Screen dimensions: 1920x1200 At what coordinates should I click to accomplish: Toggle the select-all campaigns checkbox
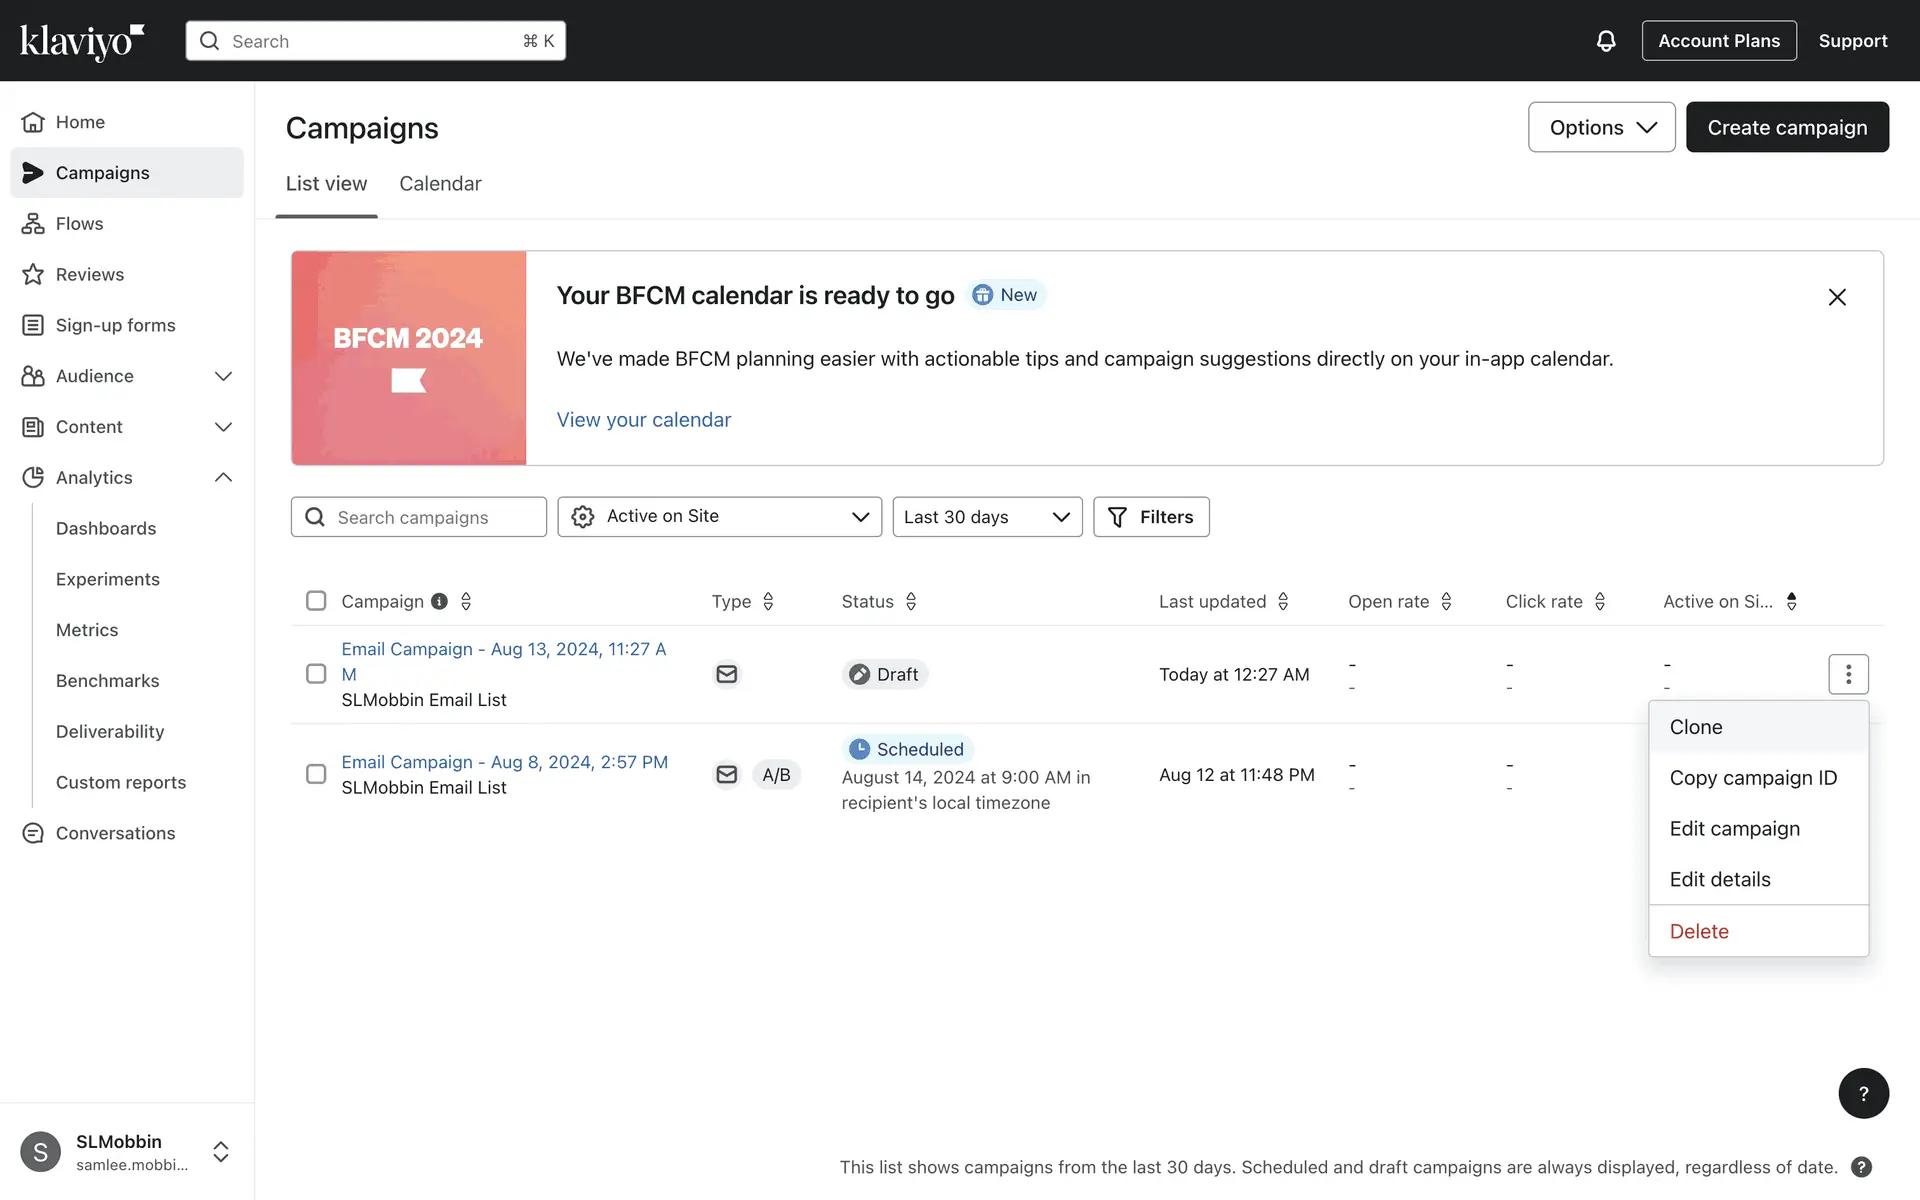(316, 601)
